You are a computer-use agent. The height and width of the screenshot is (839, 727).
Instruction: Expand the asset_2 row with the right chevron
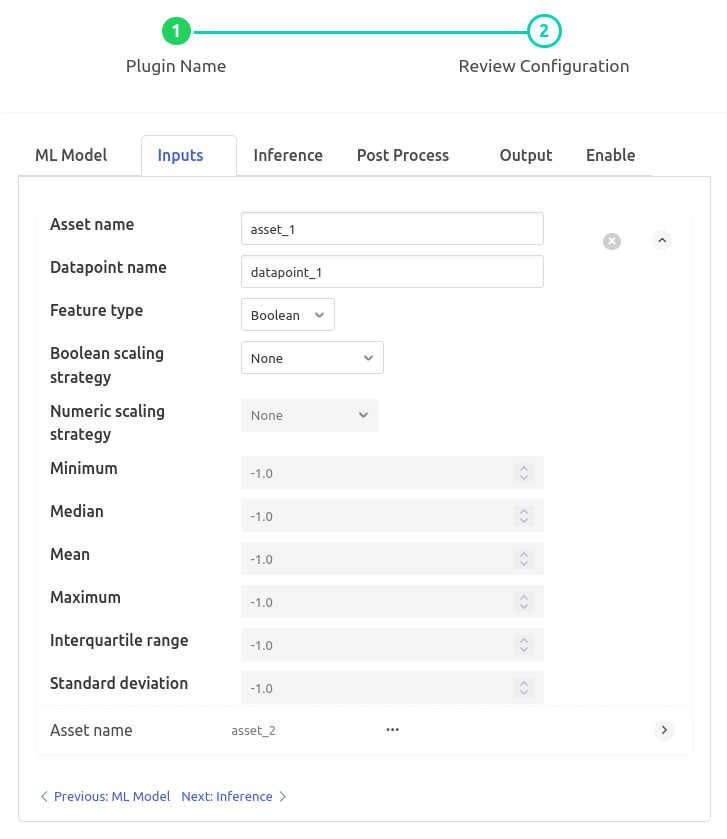(664, 730)
